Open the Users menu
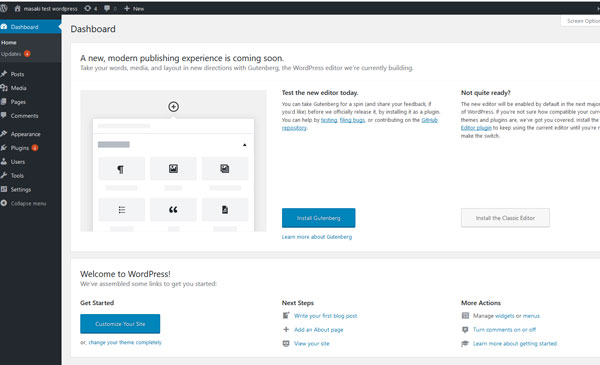Image resolution: width=600 pixels, height=365 pixels. point(30,161)
